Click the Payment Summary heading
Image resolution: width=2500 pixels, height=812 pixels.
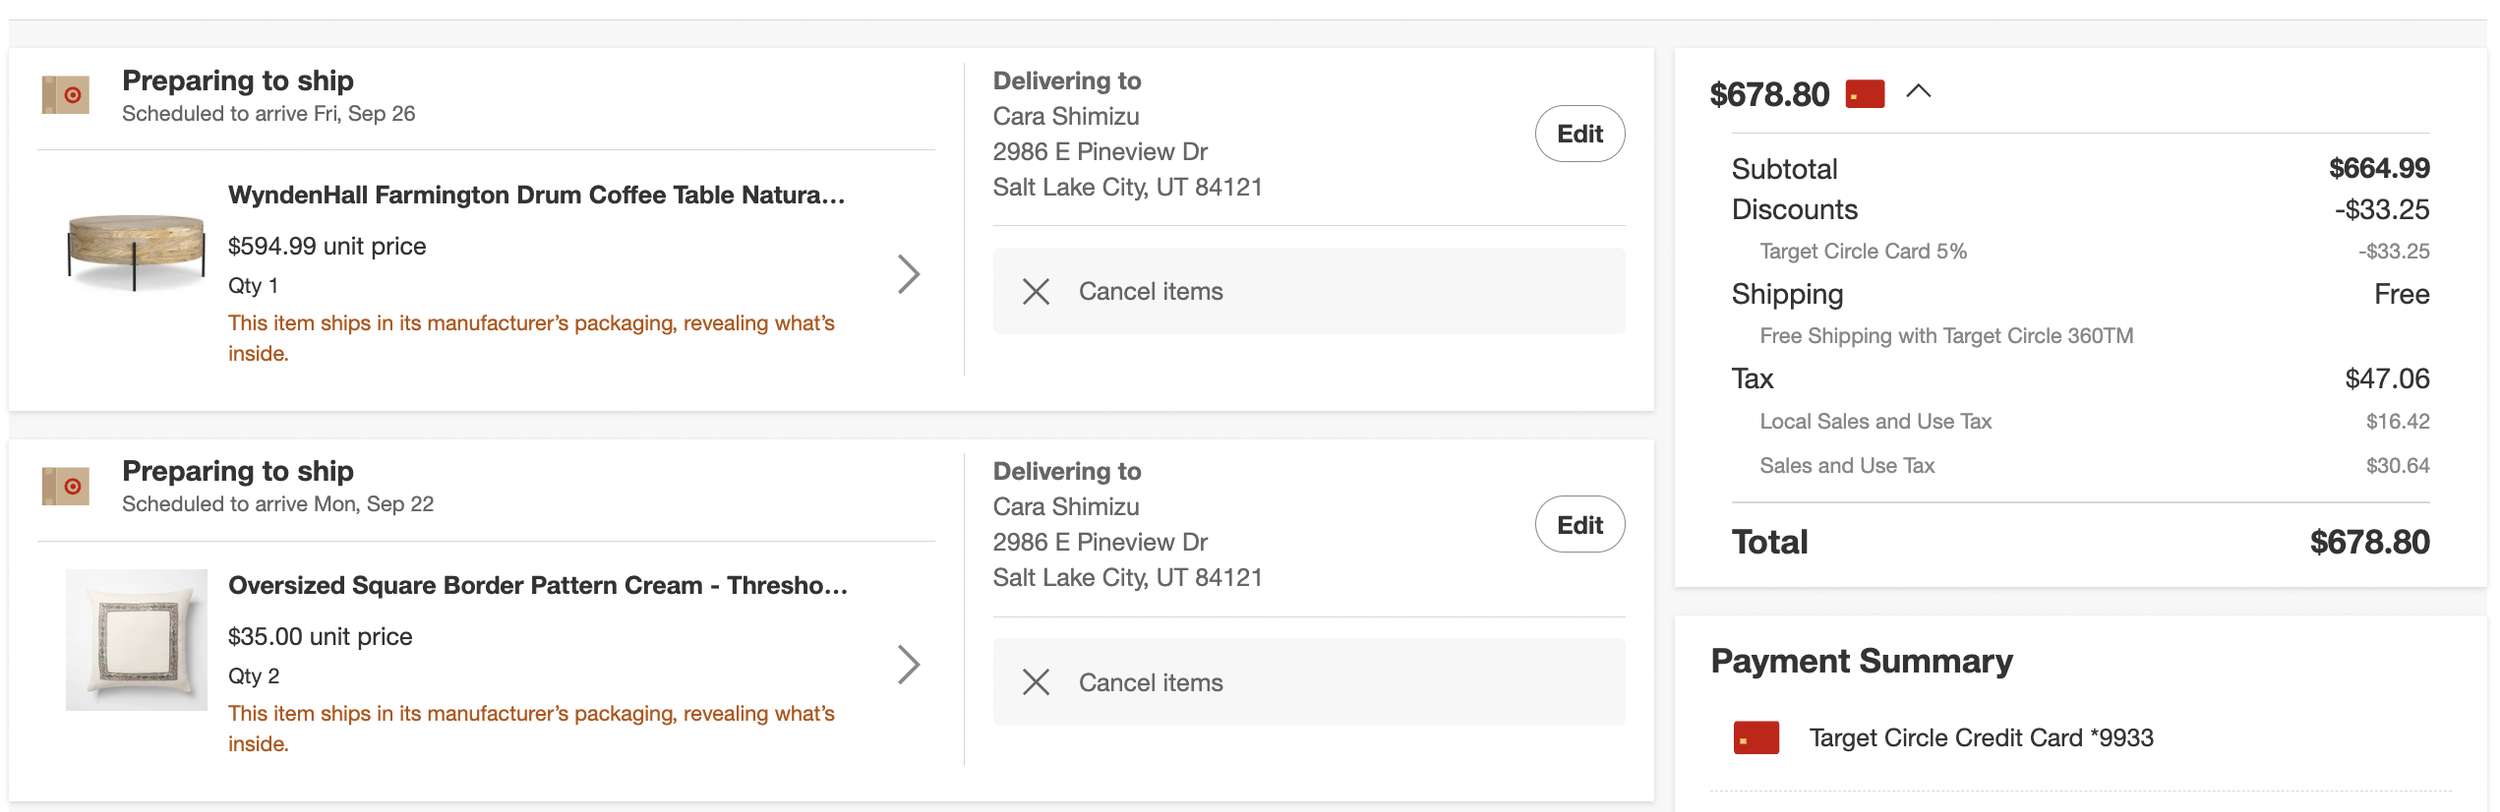click(1861, 661)
